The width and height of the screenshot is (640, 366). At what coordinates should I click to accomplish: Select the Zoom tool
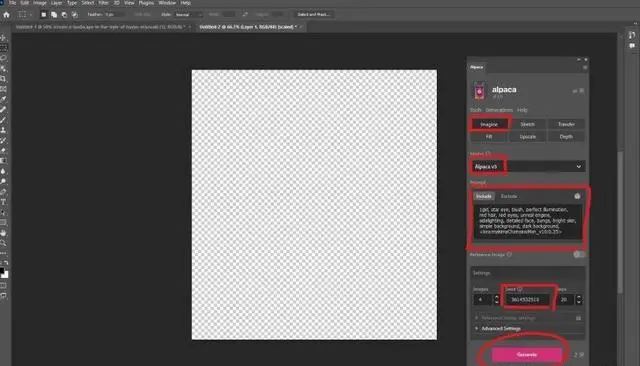pyautogui.click(x=3, y=243)
